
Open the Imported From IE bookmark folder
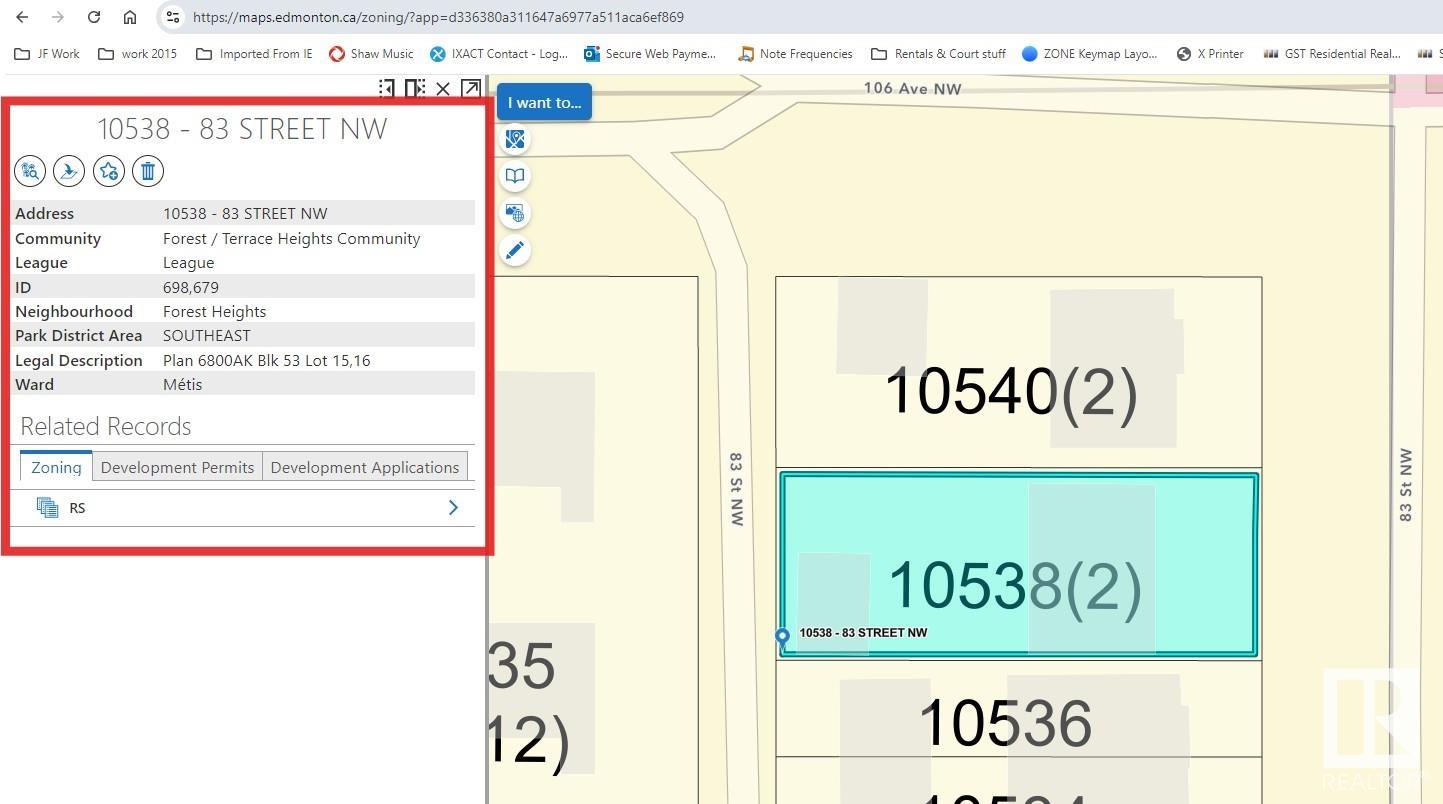click(x=254, y=54)
